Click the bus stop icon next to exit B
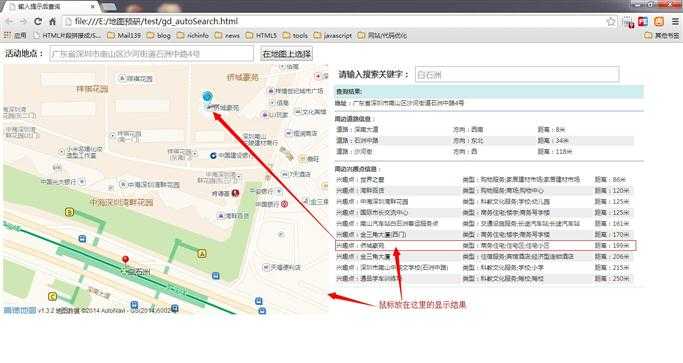This screenshot has width=683, height=363. point(82,239)
